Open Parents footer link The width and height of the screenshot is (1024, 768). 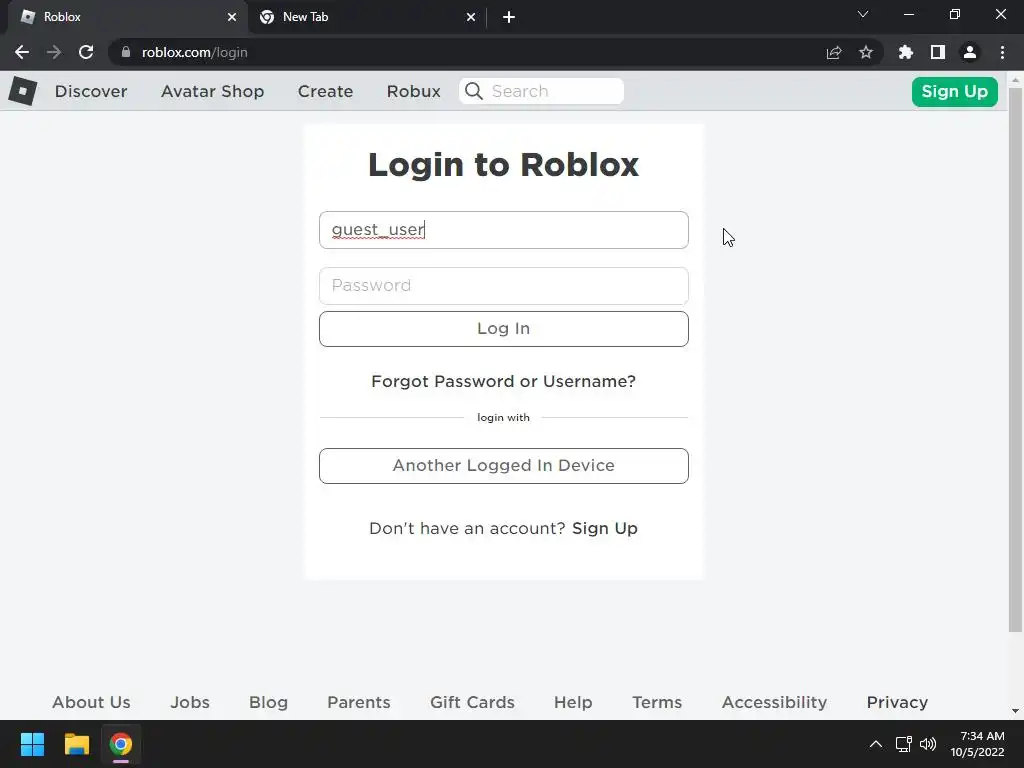359,702
